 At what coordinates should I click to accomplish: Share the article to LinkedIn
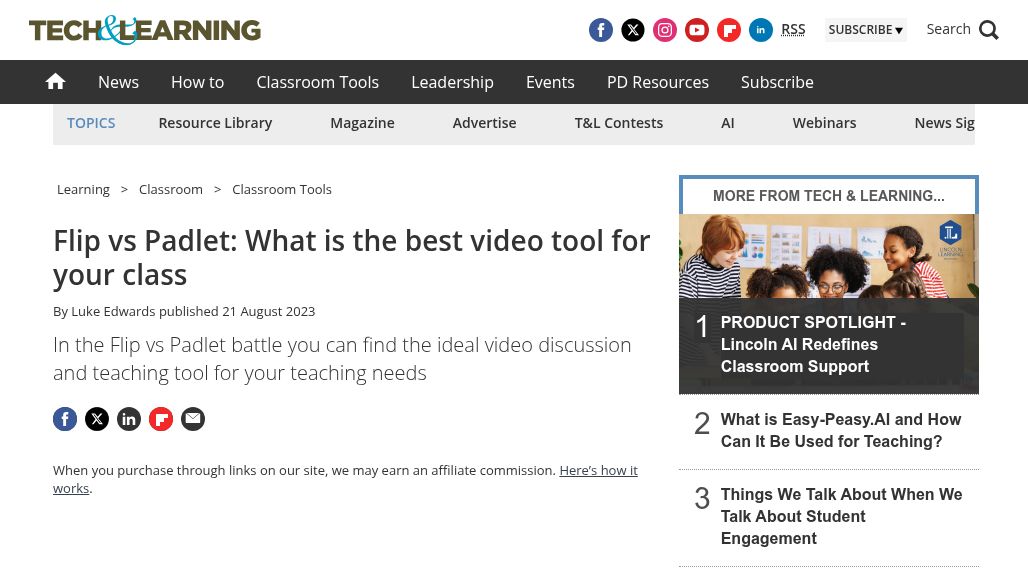[128, 418]
